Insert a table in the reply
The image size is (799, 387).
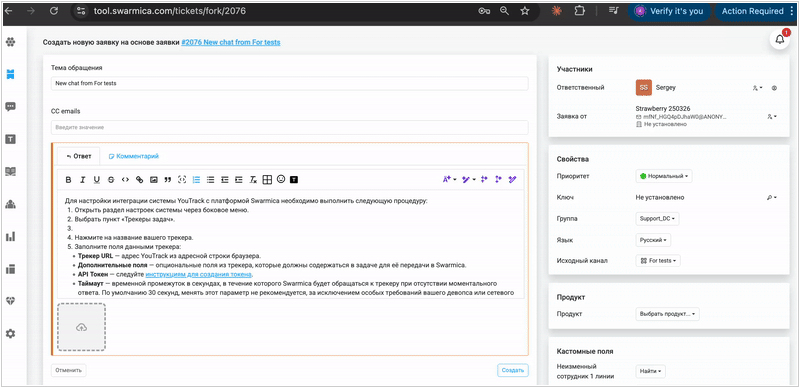coord(267,179)
